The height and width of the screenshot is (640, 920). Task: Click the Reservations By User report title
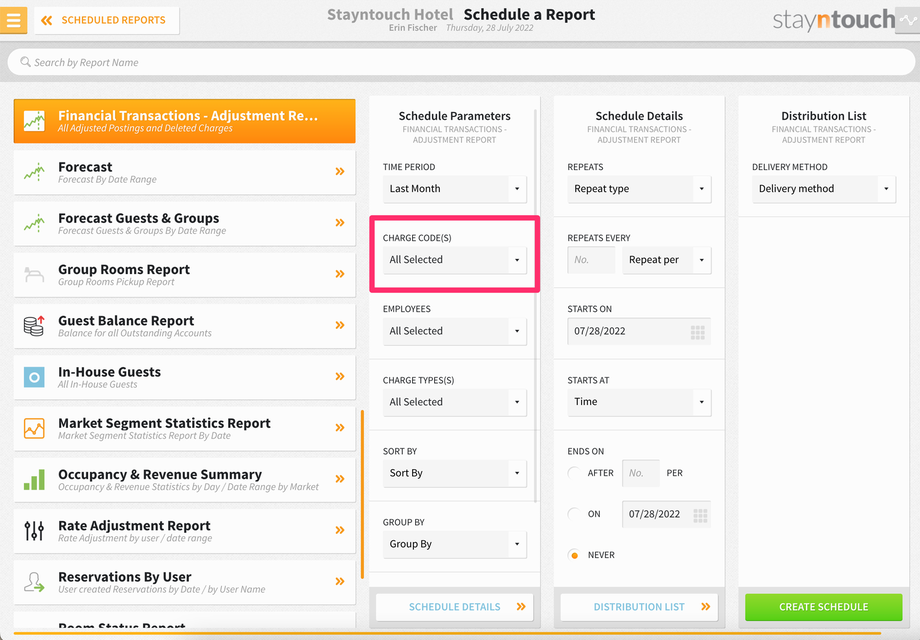[x=124, y=577]
